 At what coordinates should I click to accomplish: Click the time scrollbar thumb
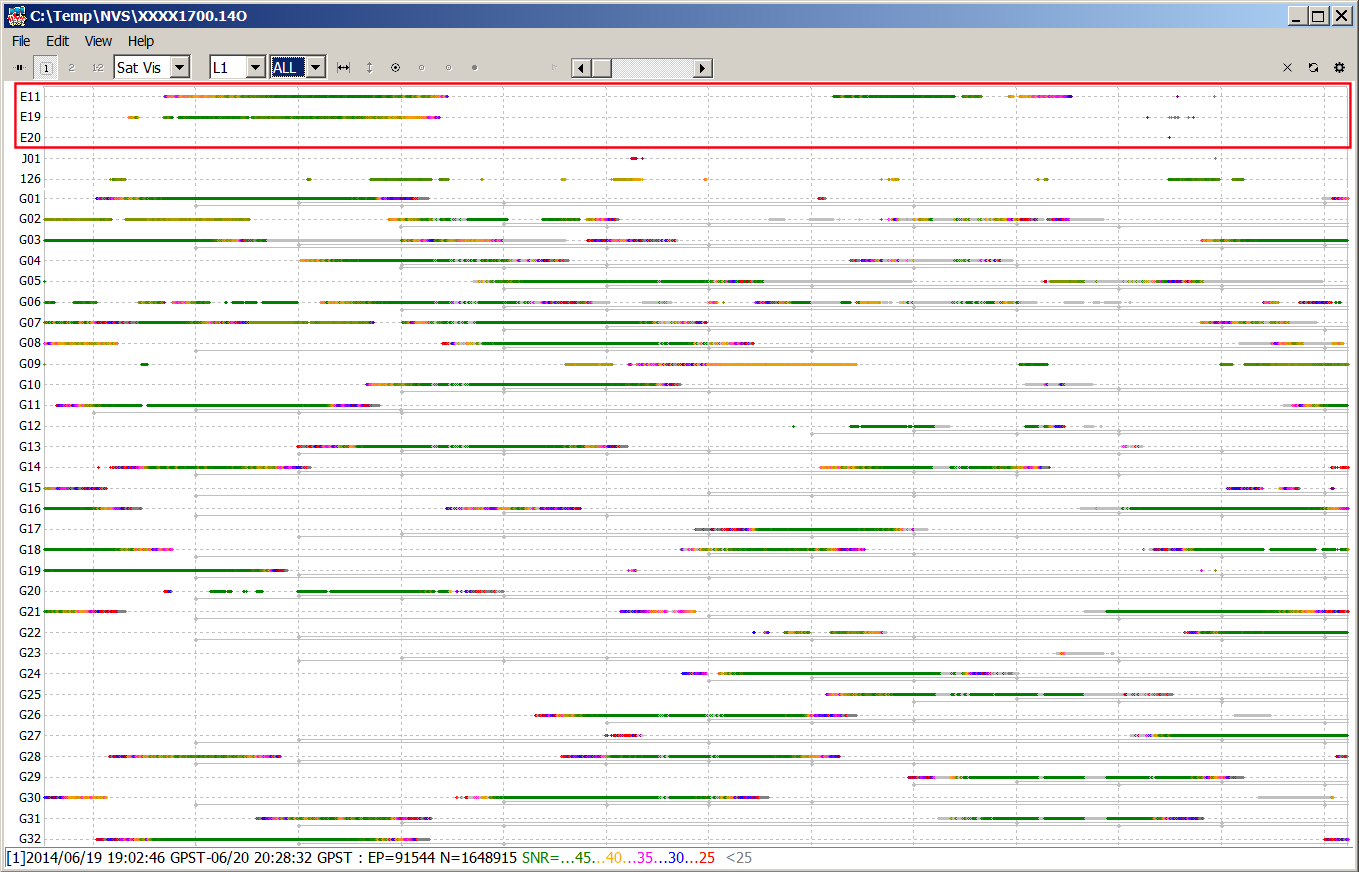(601, 68)
